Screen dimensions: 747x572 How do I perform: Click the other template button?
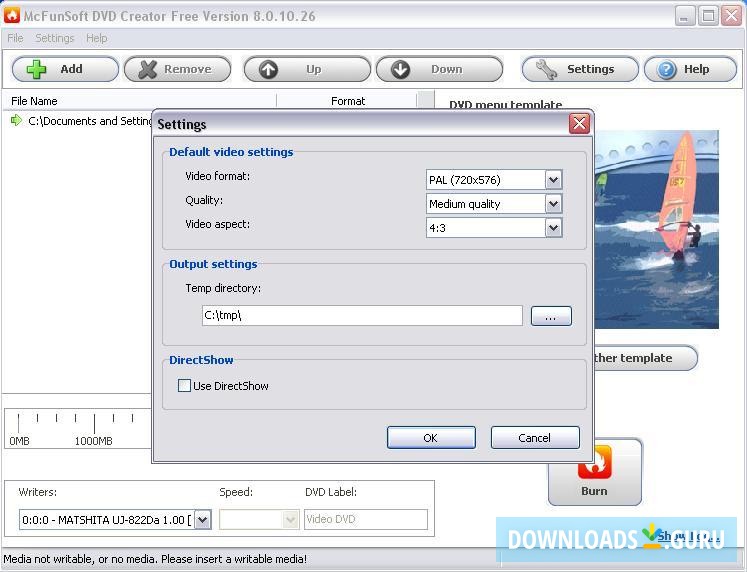pos(645,358)
